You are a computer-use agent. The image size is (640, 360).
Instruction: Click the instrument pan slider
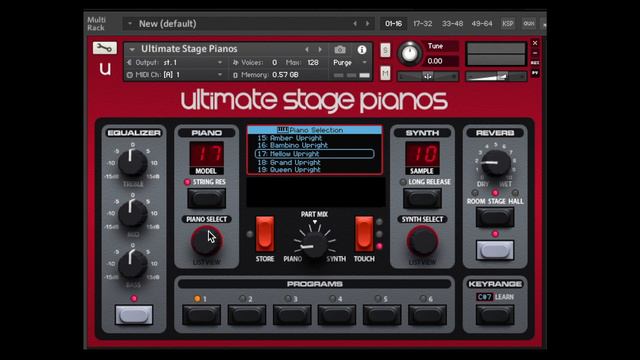click(428, 76)
